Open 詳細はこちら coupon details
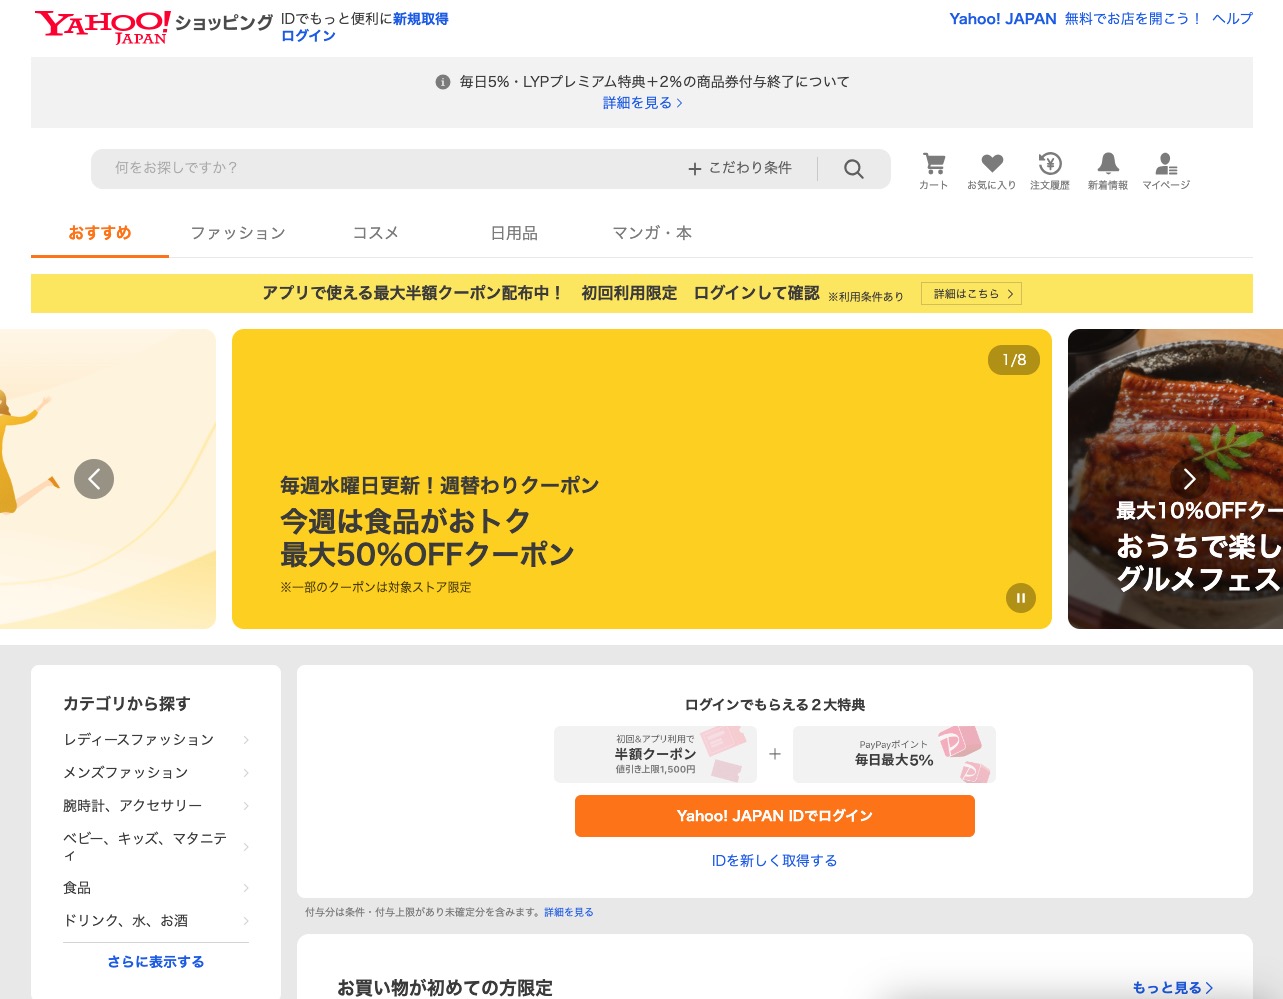Screen dimensions: 1283x999 click(970, 293)
